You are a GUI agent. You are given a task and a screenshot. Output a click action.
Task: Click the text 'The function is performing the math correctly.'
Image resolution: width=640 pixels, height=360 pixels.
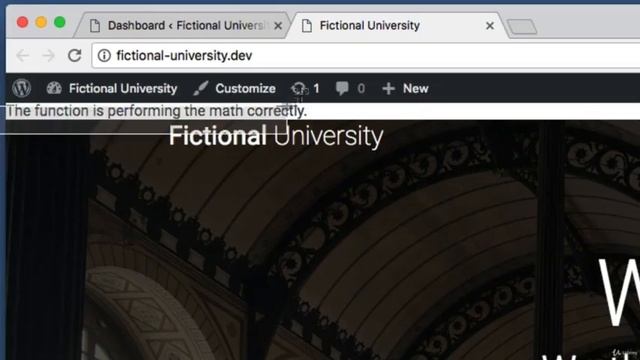pos(156,111)
